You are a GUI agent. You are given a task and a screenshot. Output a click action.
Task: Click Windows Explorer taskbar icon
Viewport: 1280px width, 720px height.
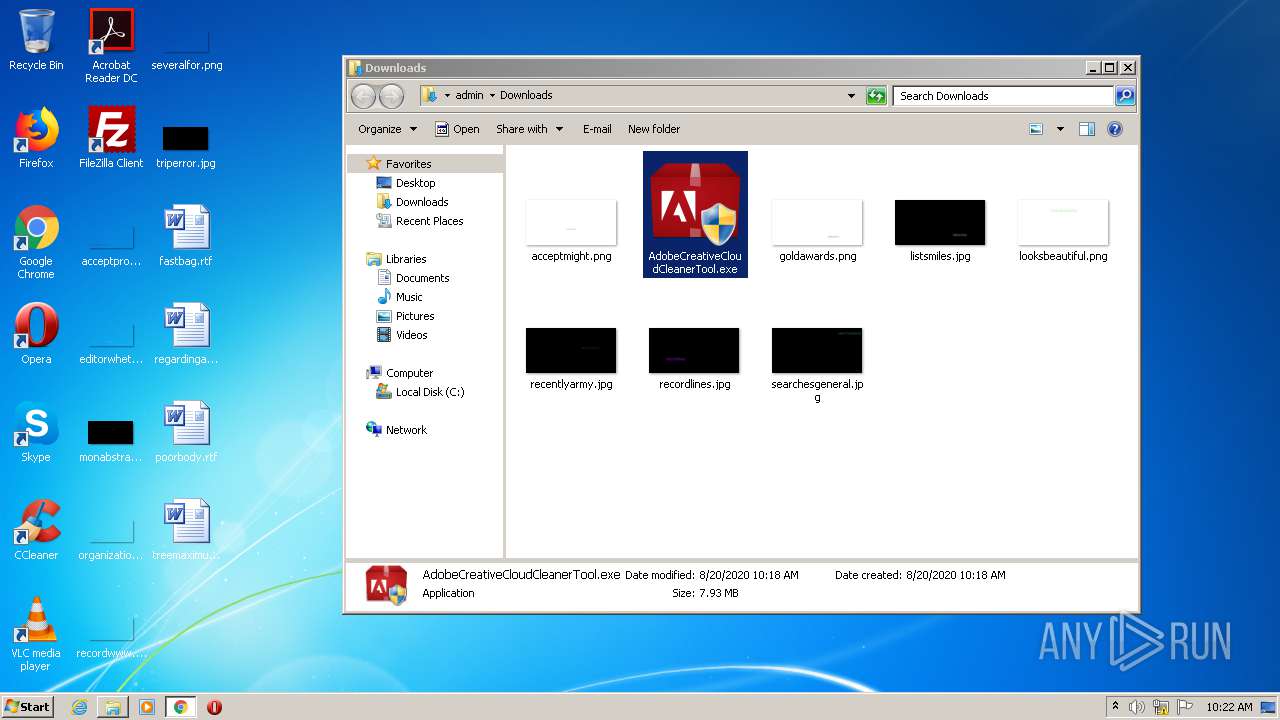(113, 707)
